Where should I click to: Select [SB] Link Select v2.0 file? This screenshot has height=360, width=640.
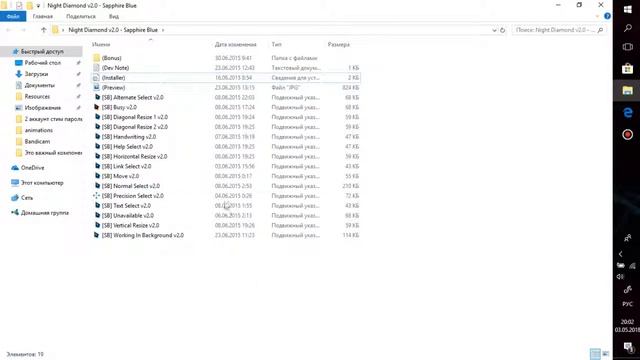[127, 166]
